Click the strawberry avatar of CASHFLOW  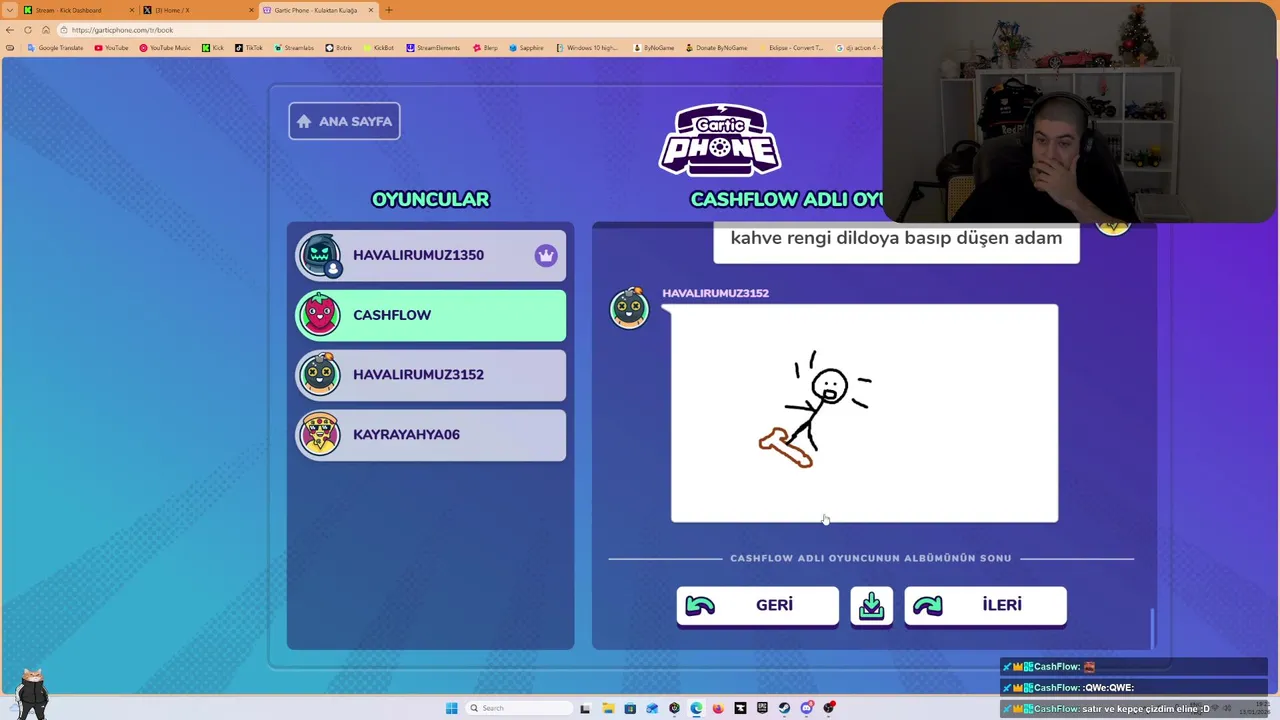[320, 315]
